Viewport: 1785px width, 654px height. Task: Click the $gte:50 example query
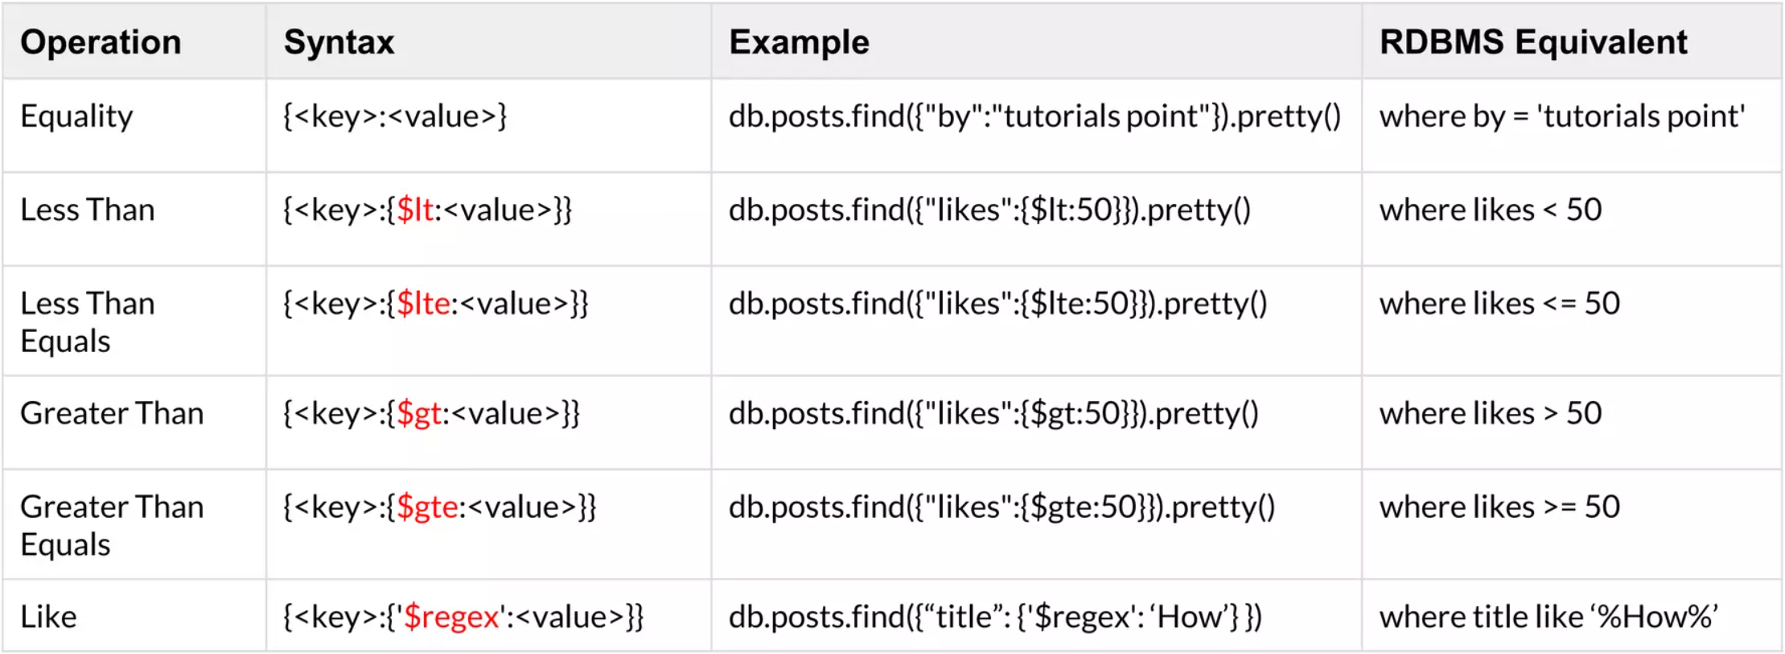tap(1002, 507)
